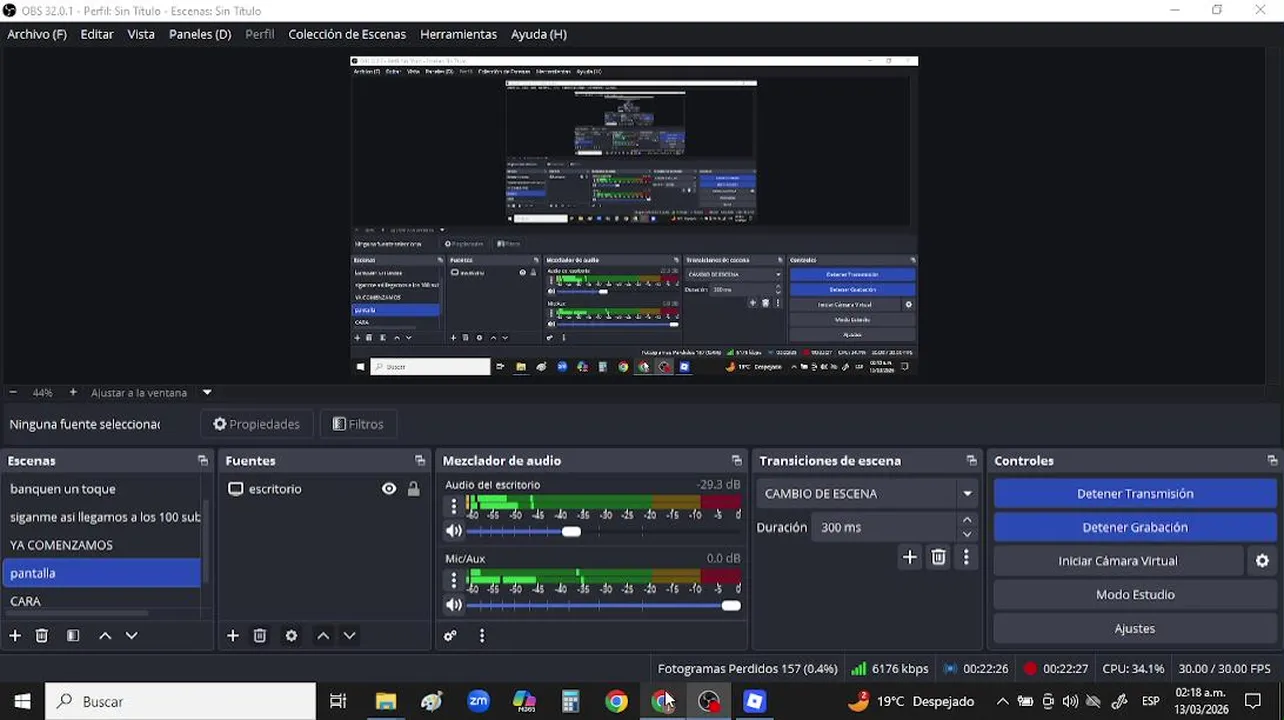This screenshot has height=720, width=1284.
Task: Open the Filtros button above the docks
Action: coord(358,424)
